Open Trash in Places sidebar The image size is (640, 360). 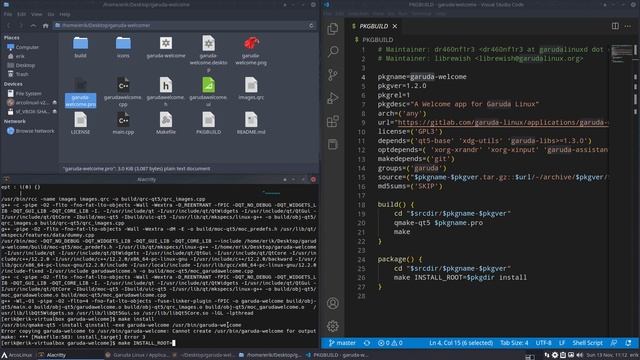point(18,74)
